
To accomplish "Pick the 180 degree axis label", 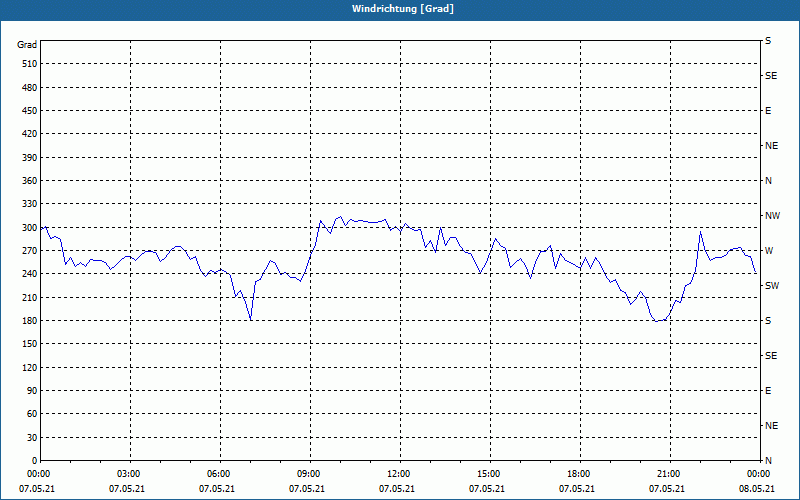I will coord(30,321).
